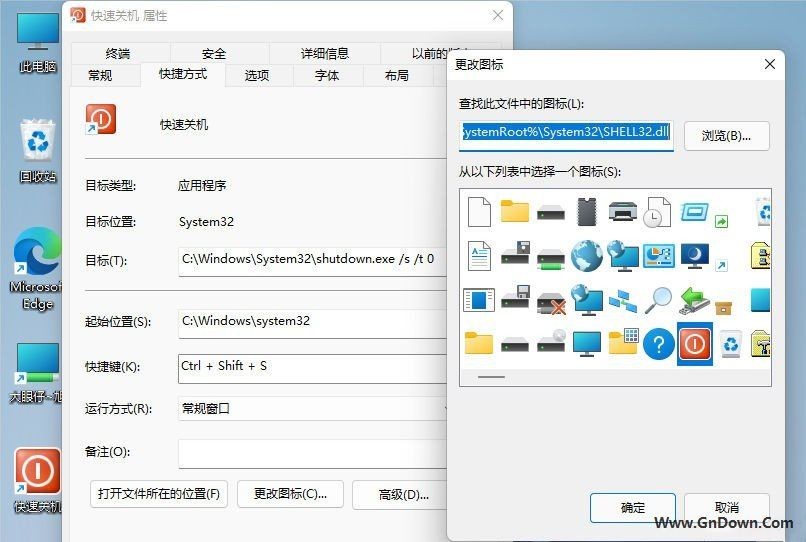Close the 快速关机 属性 window
The height and width of the screenshot is (542, 806).
pos(498,15)
